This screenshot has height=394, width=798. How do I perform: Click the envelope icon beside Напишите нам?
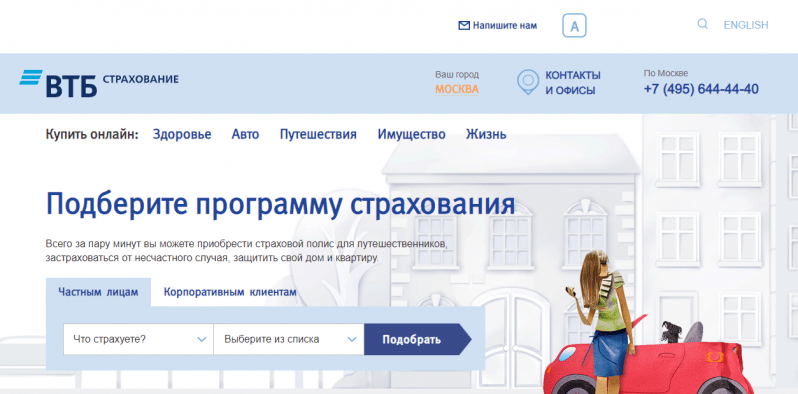click(464, 25)
